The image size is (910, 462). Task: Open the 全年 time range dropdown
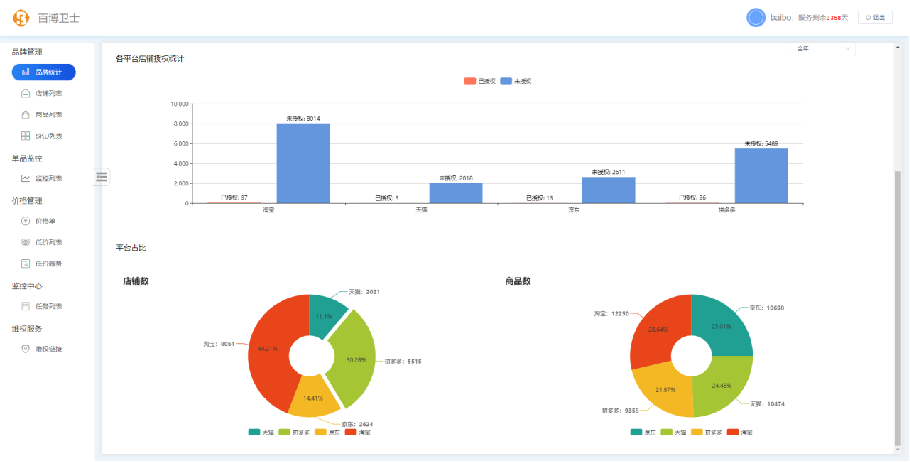823,49
